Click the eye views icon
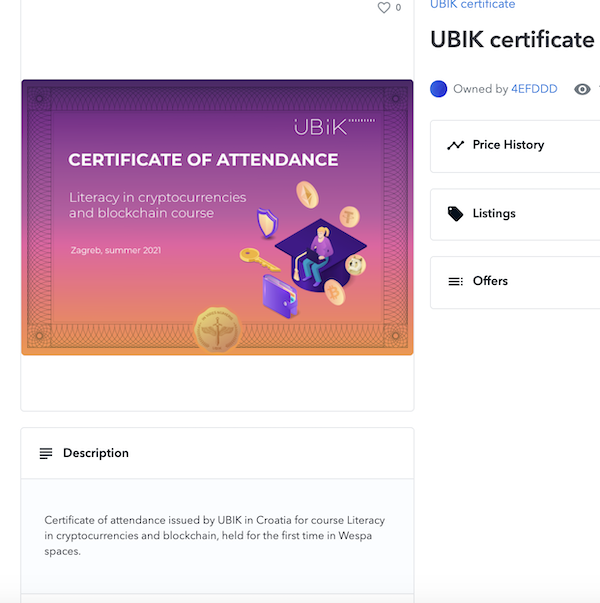 pos(582,89)
